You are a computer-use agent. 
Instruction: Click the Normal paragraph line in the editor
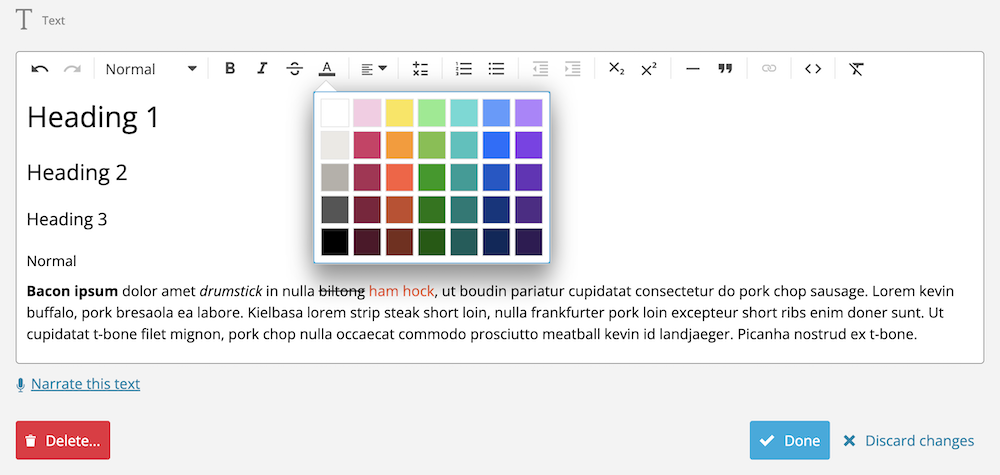[52, 261]
